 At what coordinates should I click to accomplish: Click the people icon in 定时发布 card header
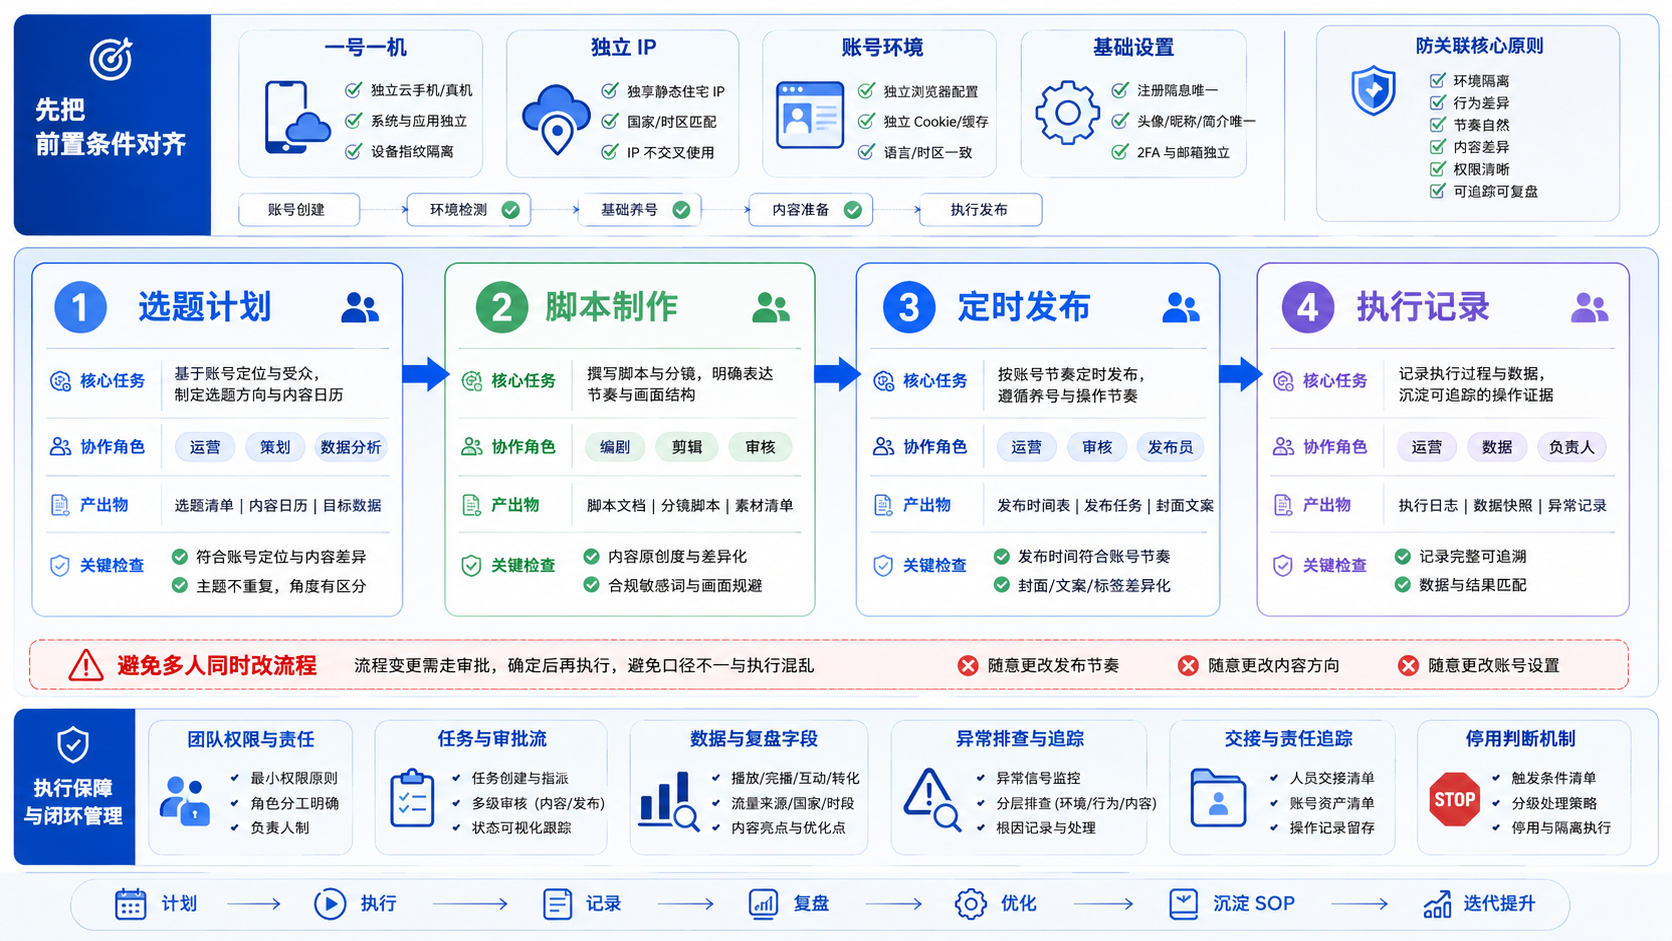[x=1181, y=307]
